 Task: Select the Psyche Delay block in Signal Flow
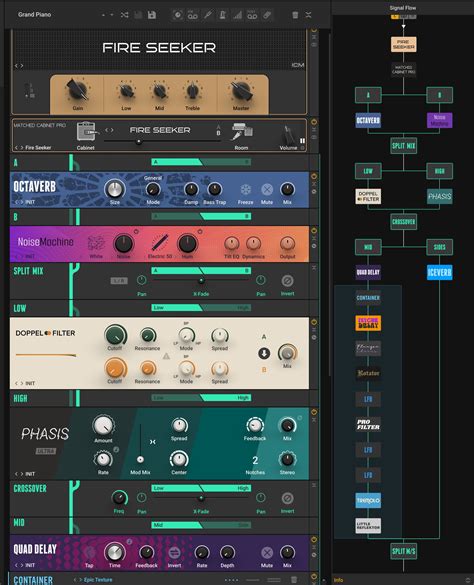[x=368, y=323]
